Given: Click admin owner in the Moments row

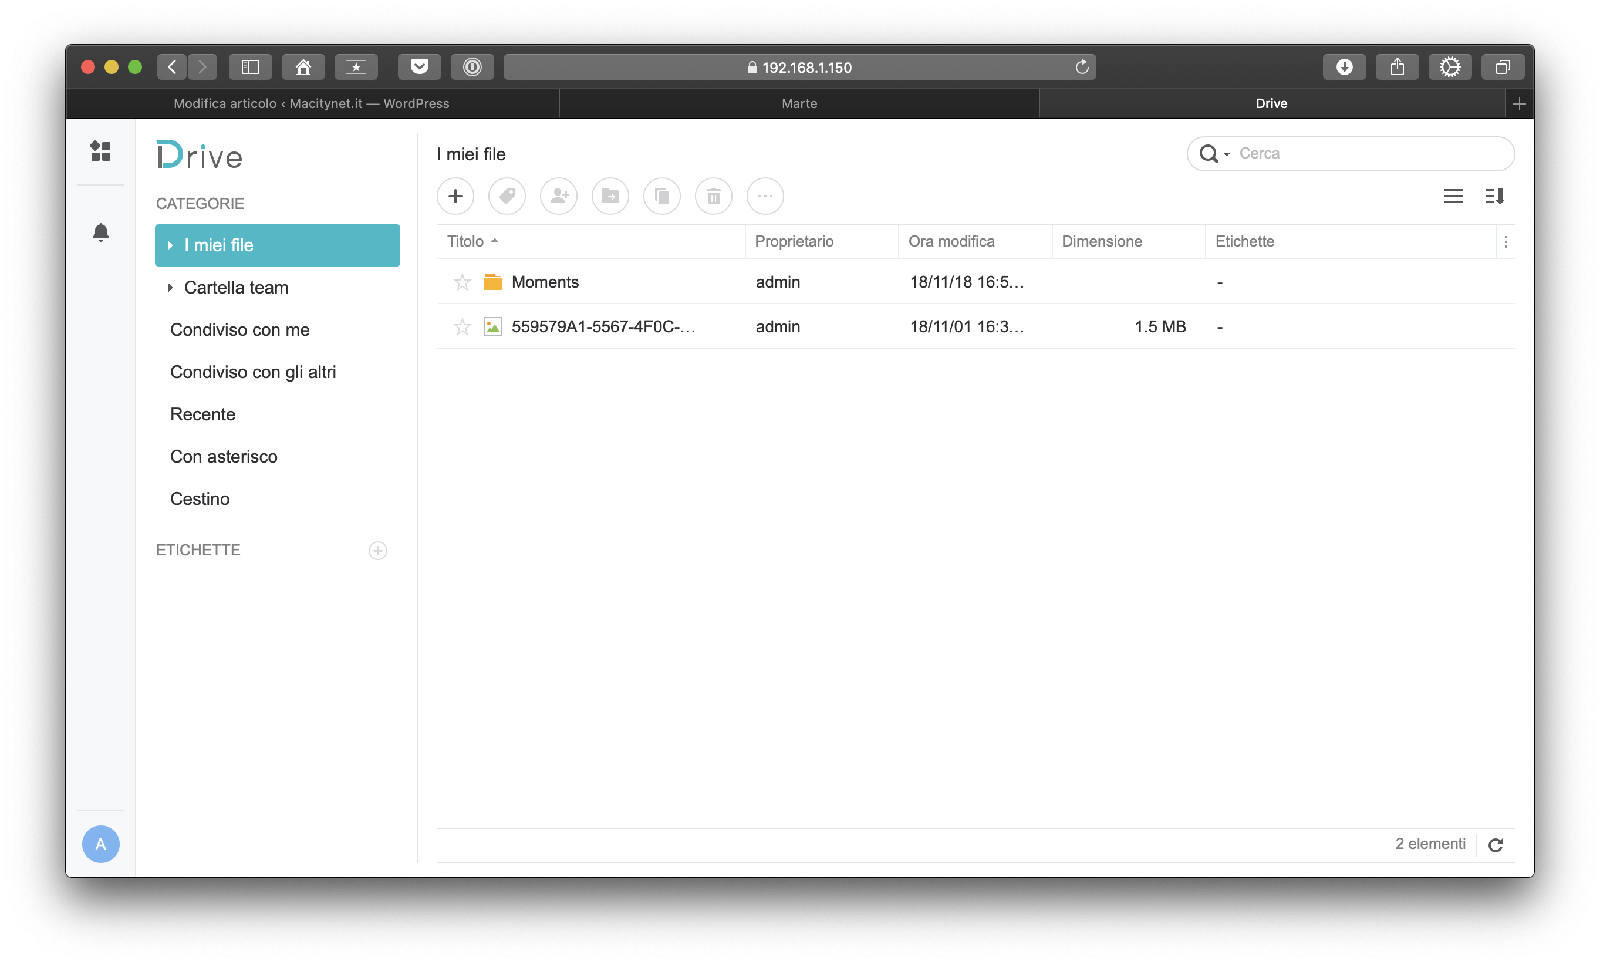Looking at the screenshot, I should click(x=778, y=282).
